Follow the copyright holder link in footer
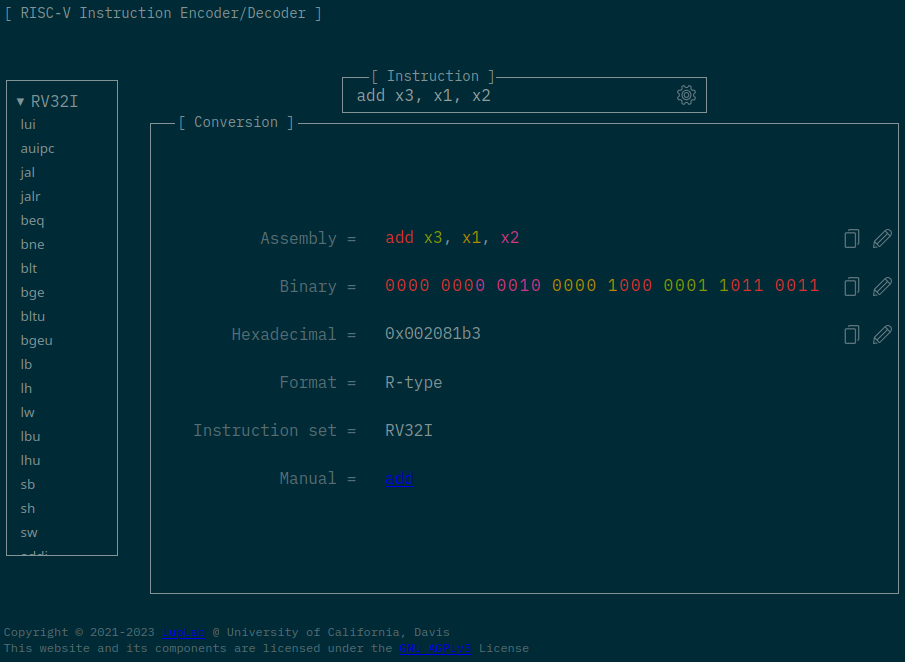Viewport: 905px width, 662px height. click(x=183, y=632)
